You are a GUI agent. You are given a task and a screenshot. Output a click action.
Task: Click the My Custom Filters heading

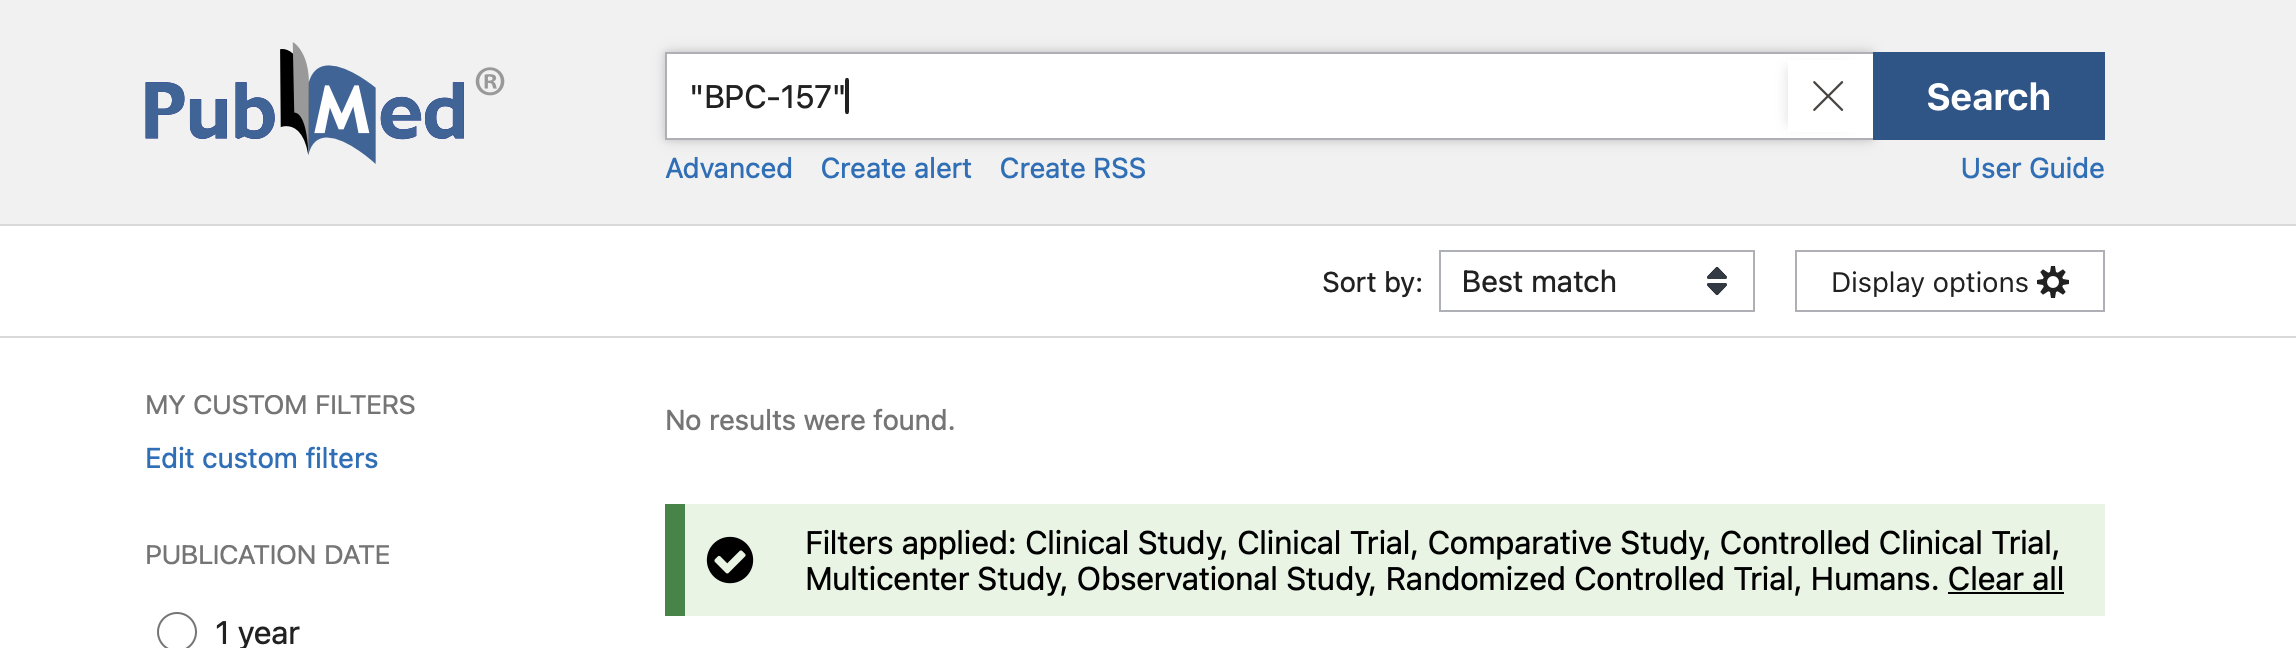click(279, 405)
